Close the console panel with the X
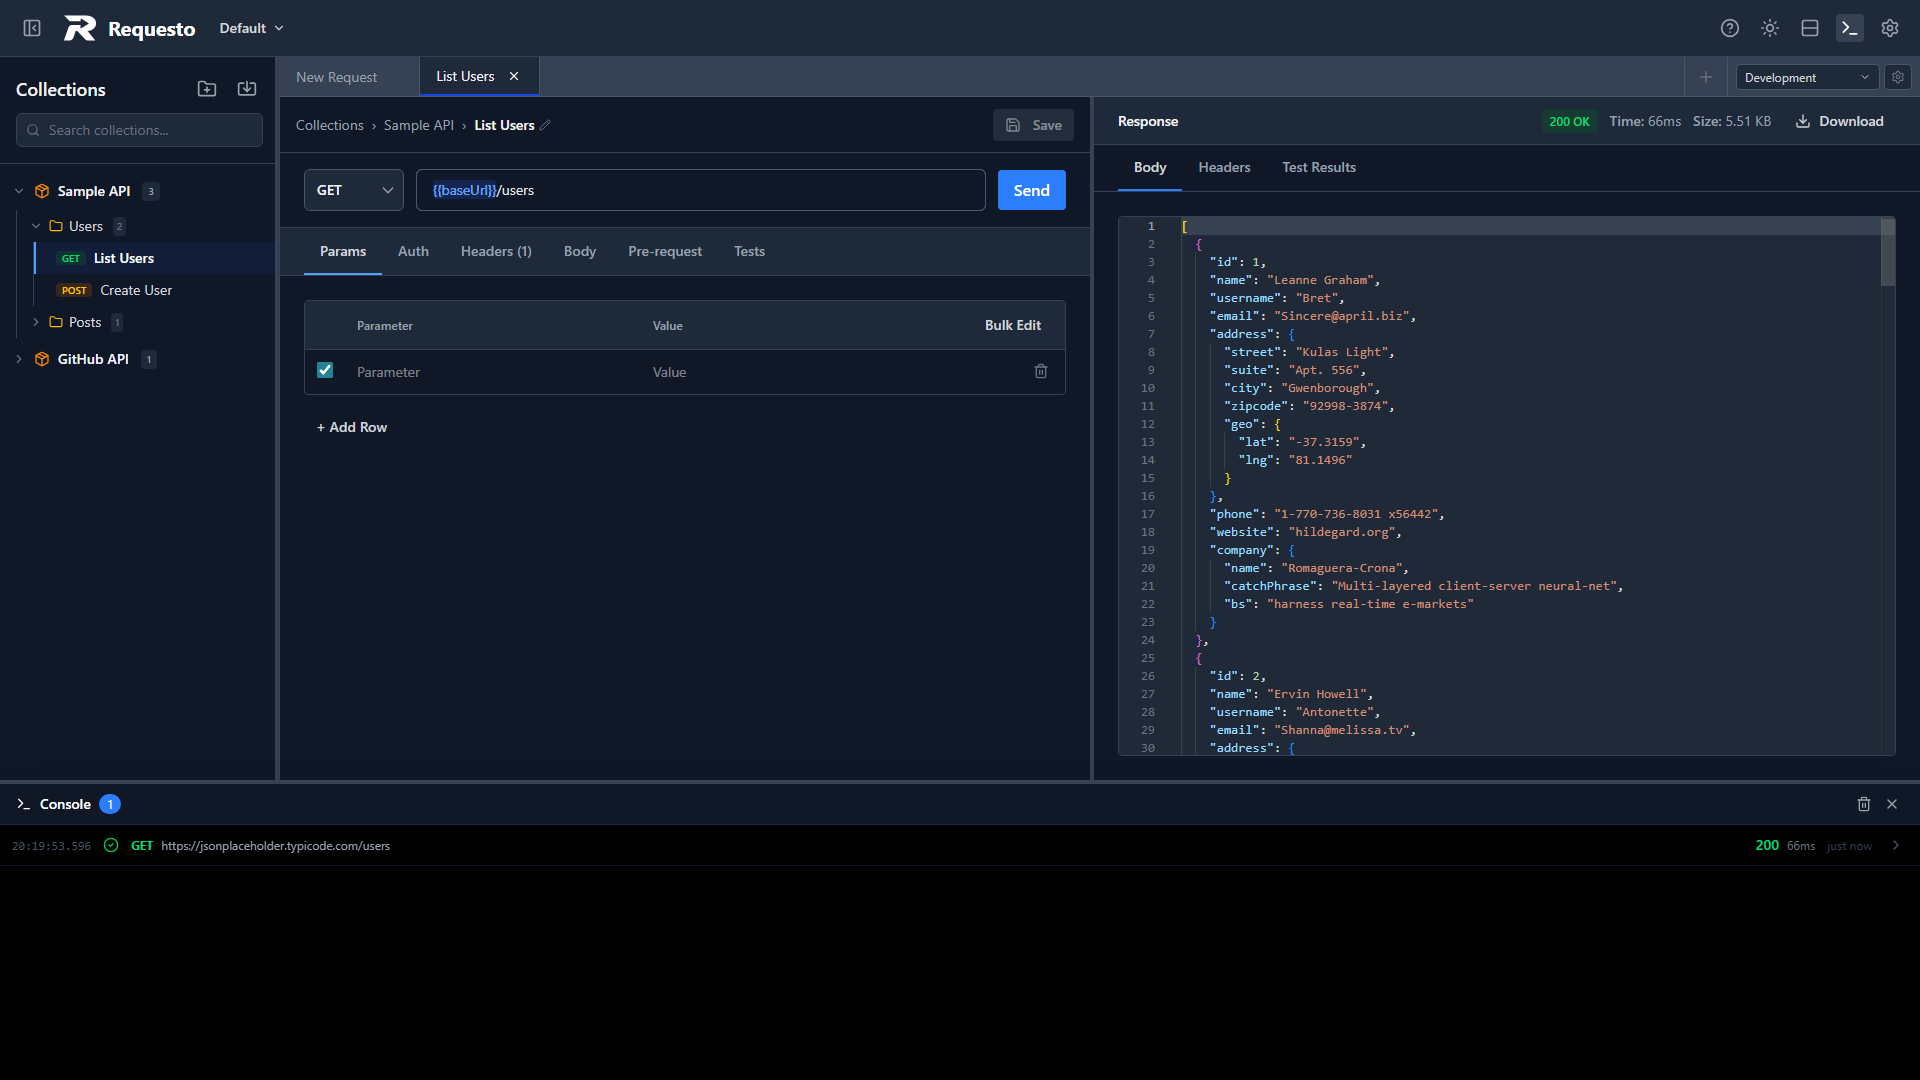This screenshot has height=1080, width=1920. pyautogui.click(x=1892, y=804)
